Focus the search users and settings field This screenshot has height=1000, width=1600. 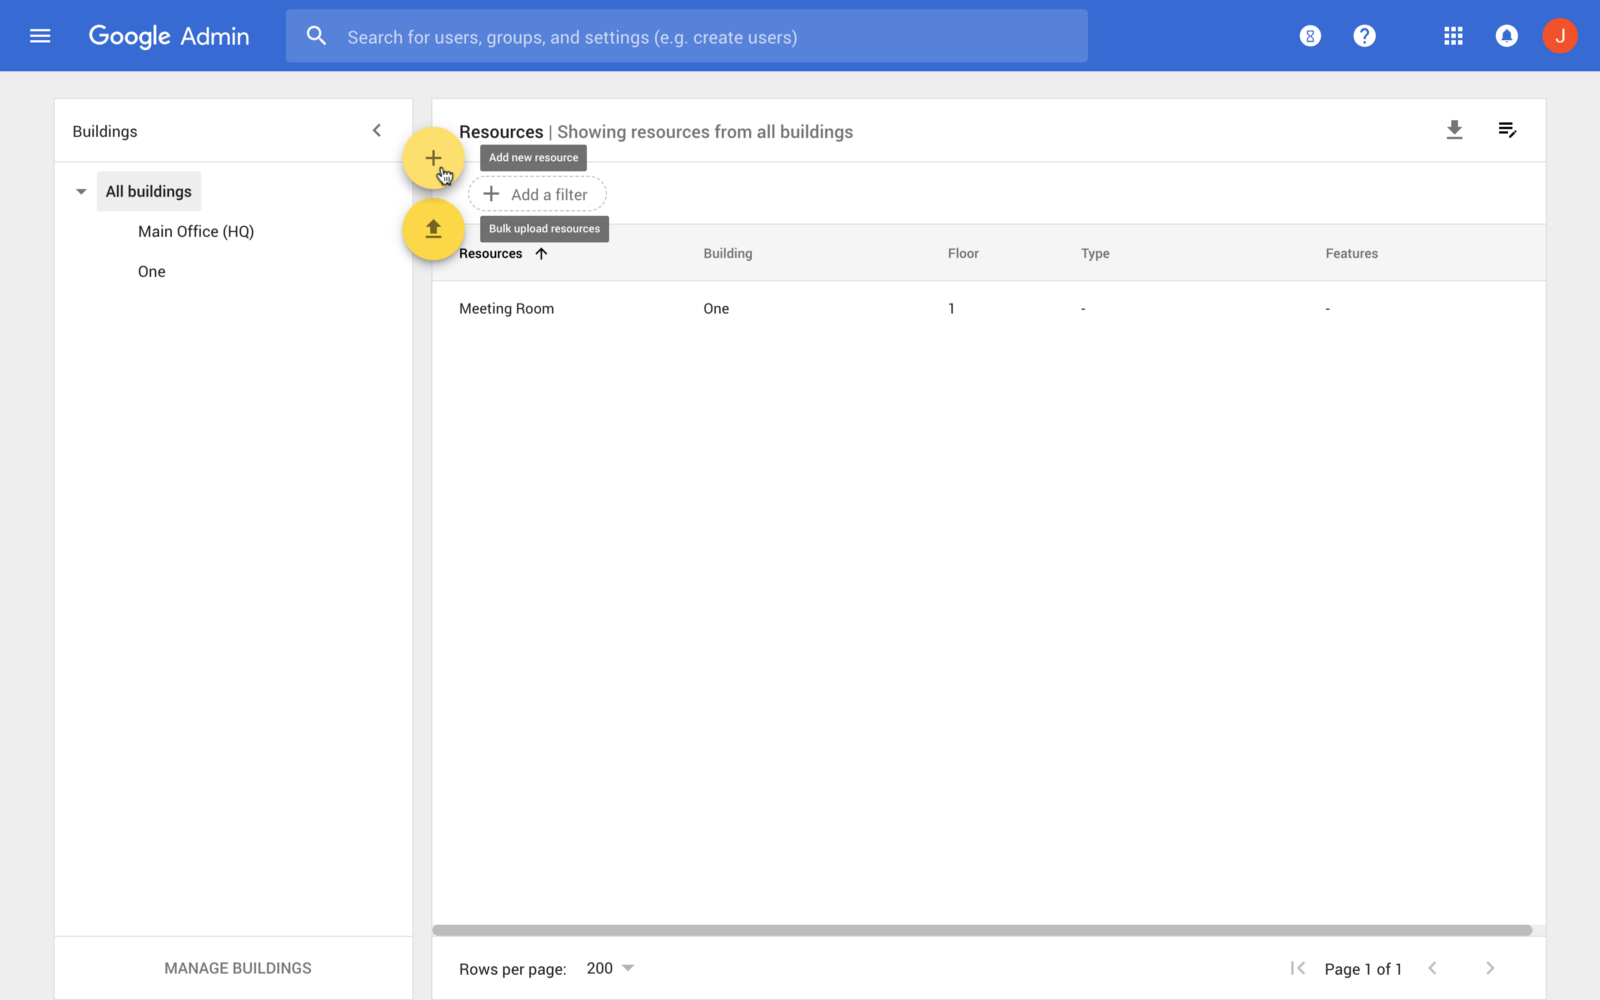[x=686, y=36]
